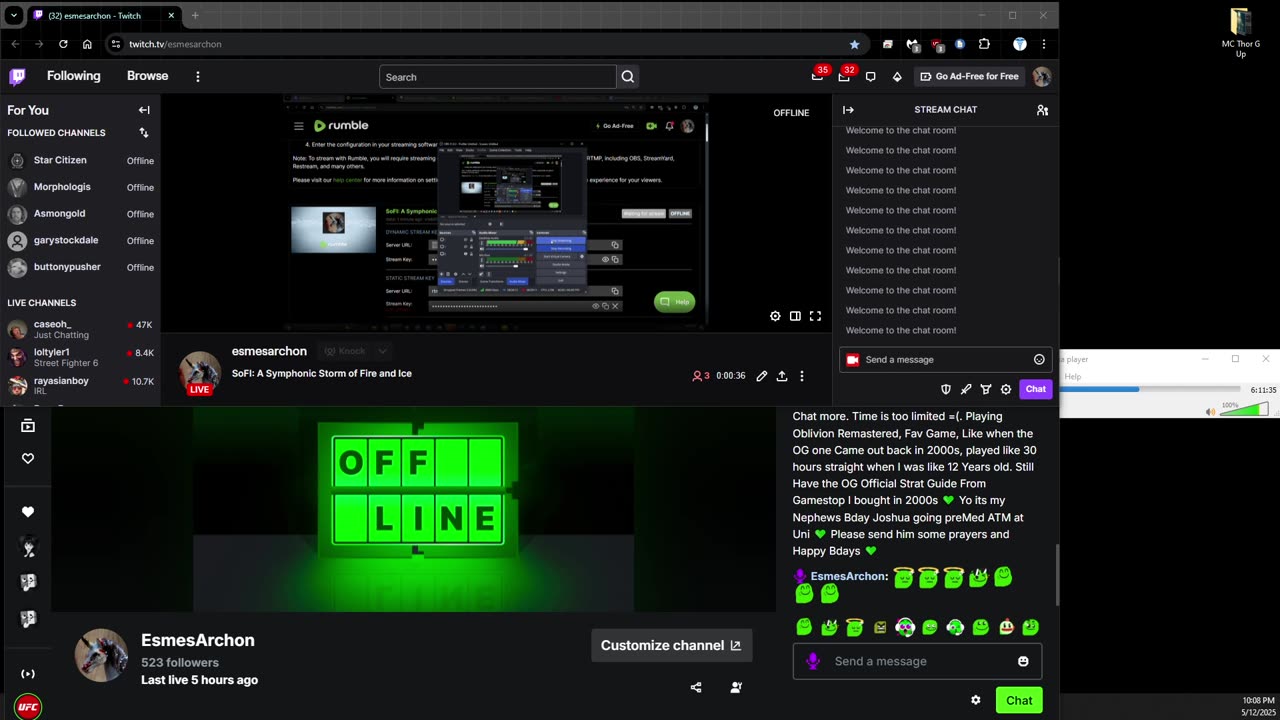
Task: Open the user profile avatar menu
Action: [1041, 77]
